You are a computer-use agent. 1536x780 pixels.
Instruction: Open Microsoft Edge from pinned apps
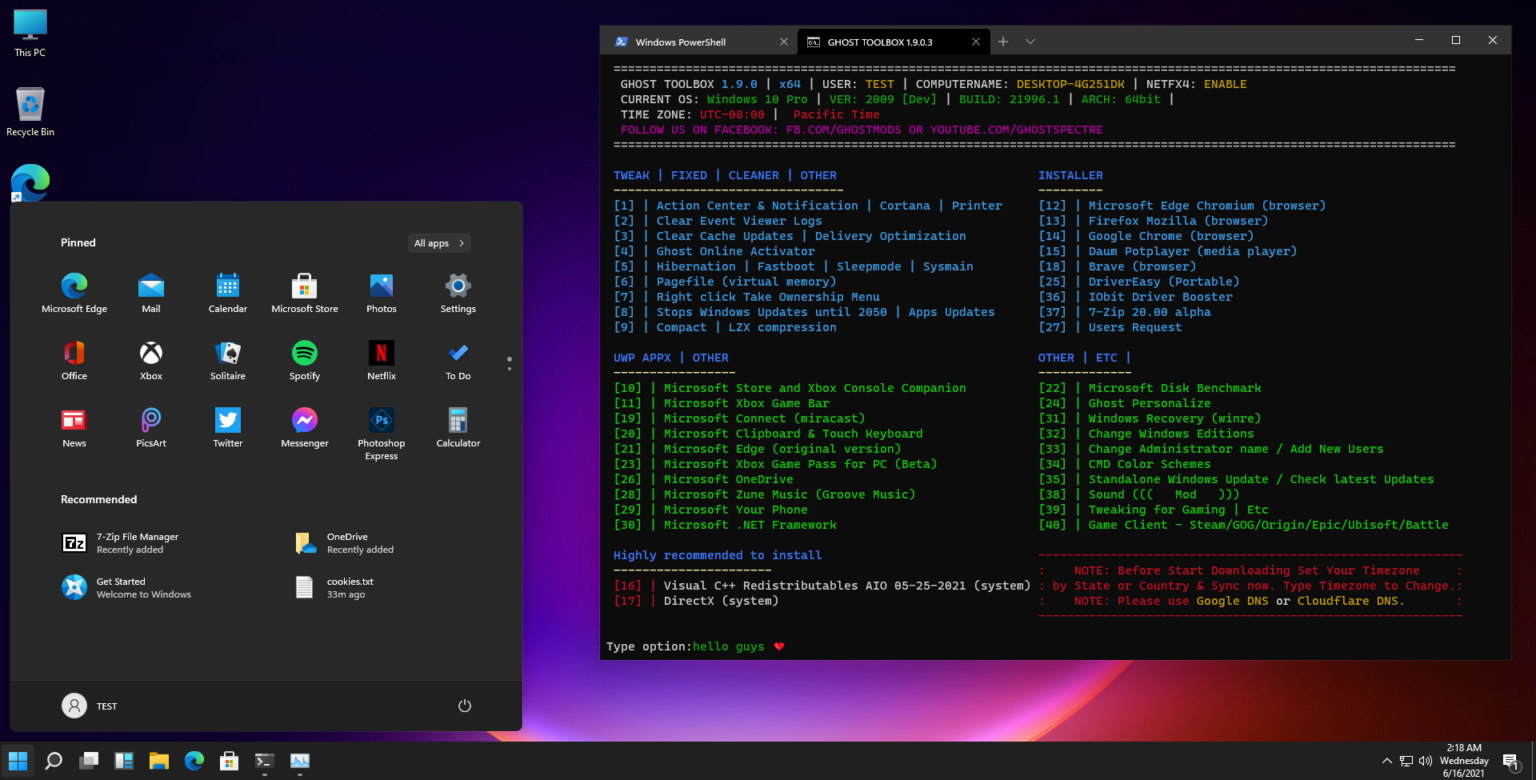pos(74,293)
